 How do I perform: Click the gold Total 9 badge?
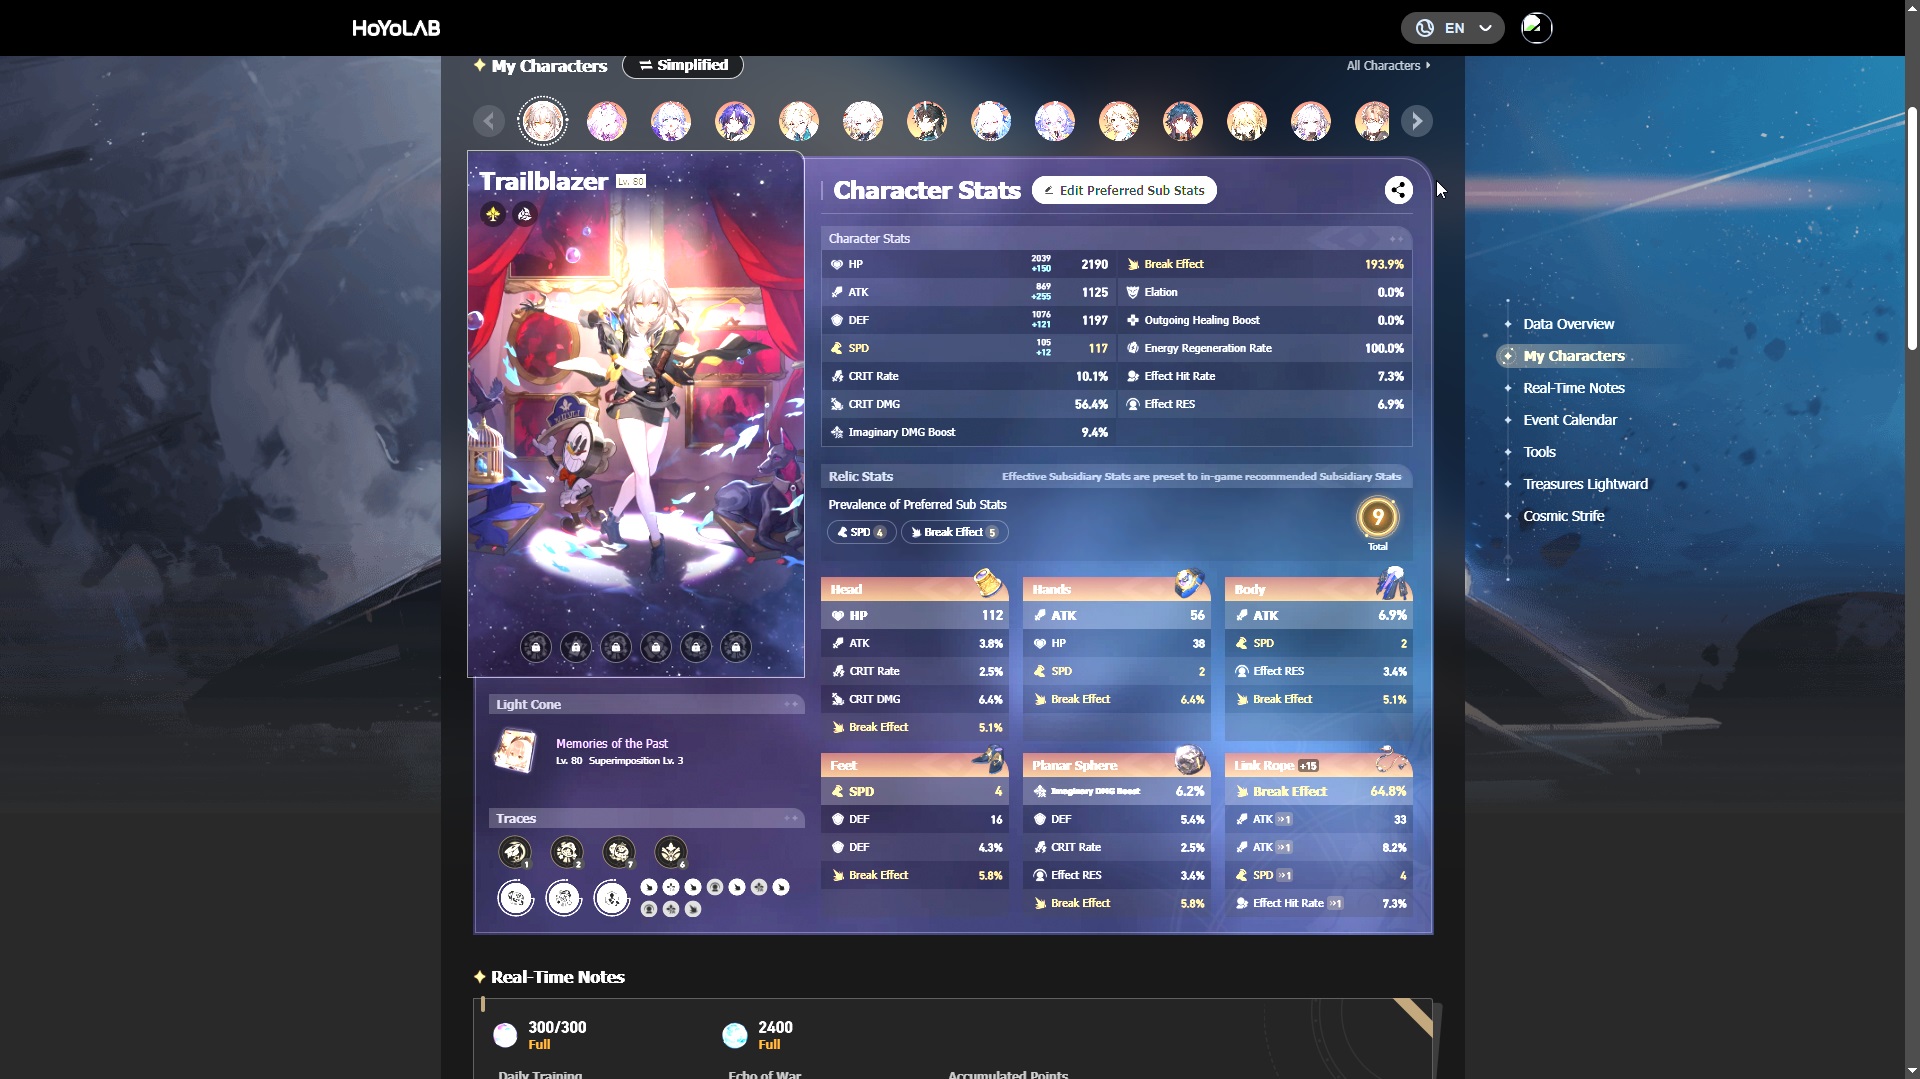pyautogui.click(x=1377, y=518)
